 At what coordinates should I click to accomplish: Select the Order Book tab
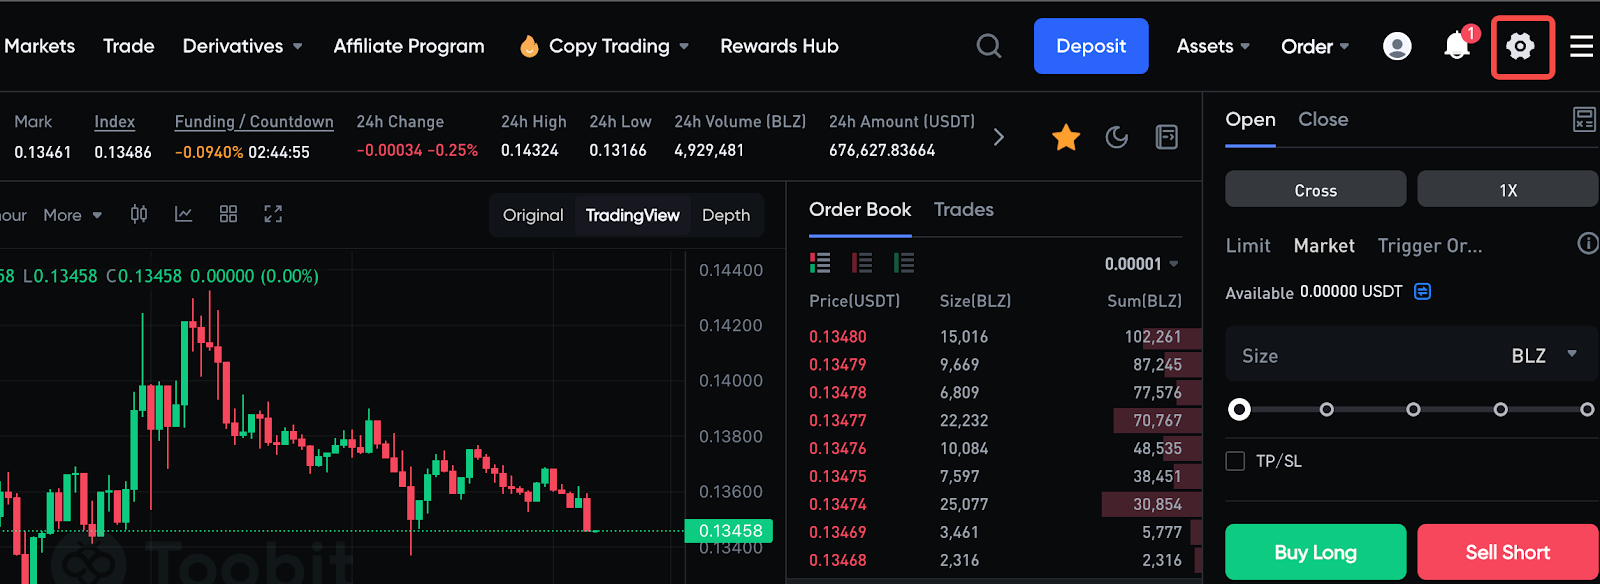860,209
